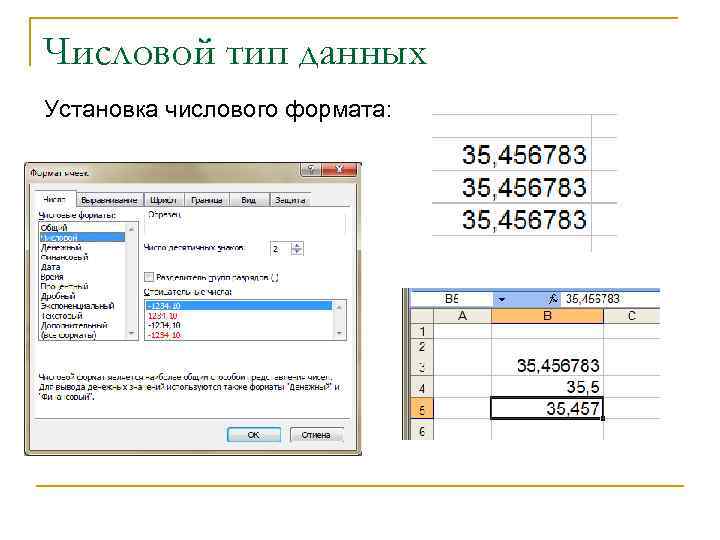Close the Формат ячеек dialog

tap(339, 169)
